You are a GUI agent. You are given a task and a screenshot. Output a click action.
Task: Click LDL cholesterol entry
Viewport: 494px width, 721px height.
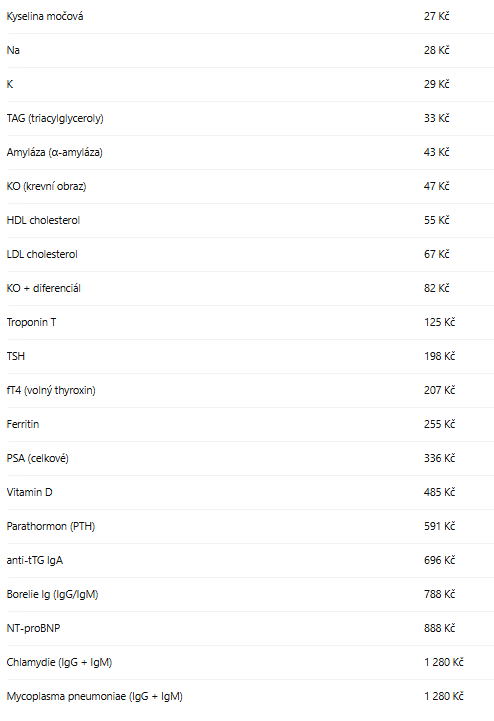point(250,255)
